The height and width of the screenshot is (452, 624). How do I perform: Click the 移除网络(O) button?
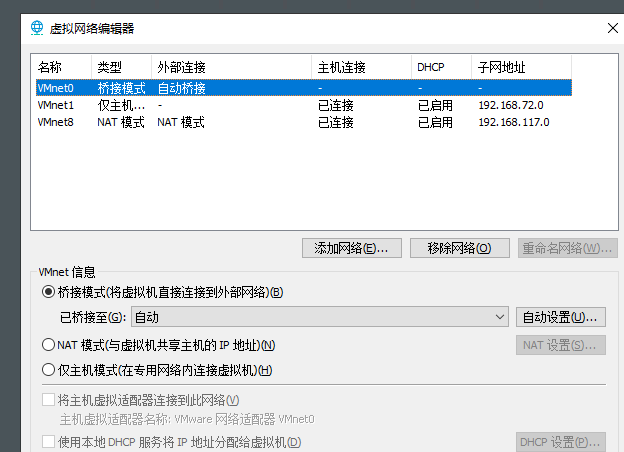click(x=459, y=248)
